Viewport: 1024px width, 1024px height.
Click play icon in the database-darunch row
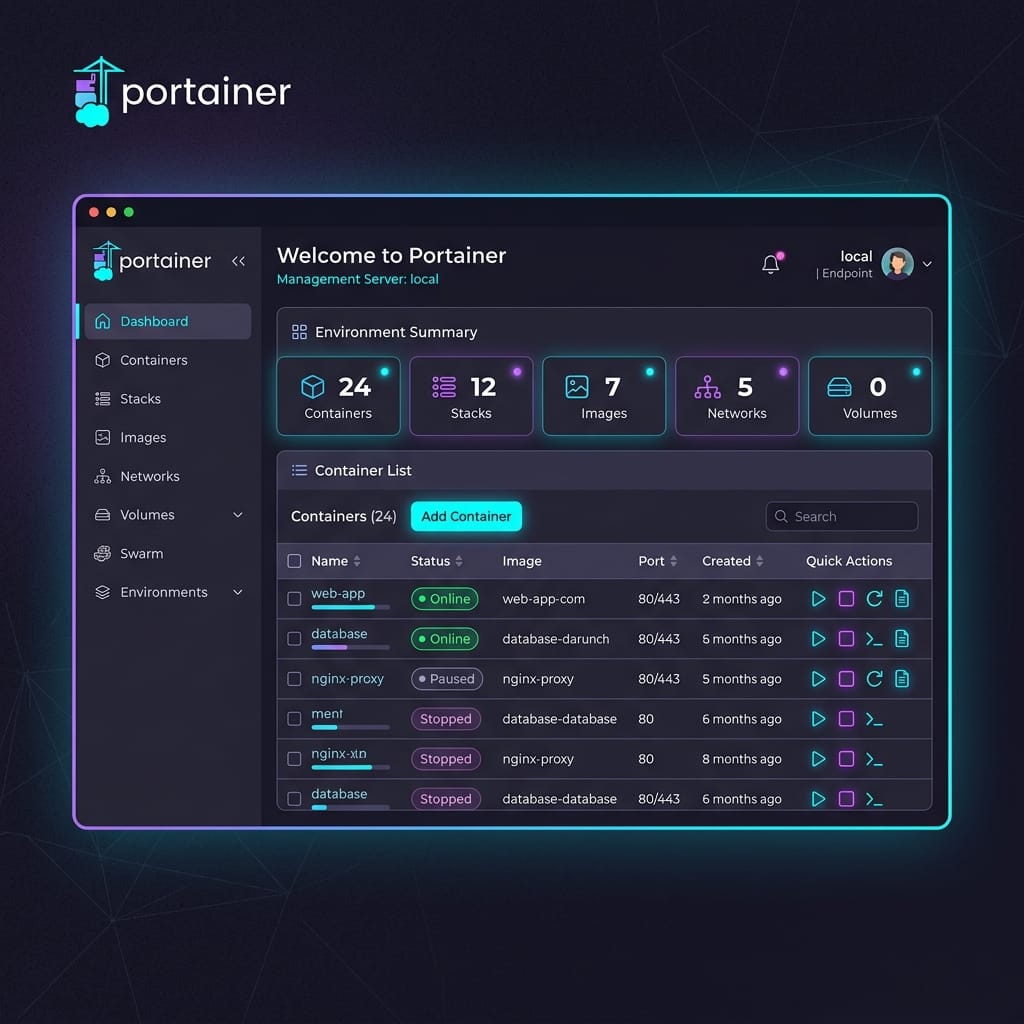[818, 639]
